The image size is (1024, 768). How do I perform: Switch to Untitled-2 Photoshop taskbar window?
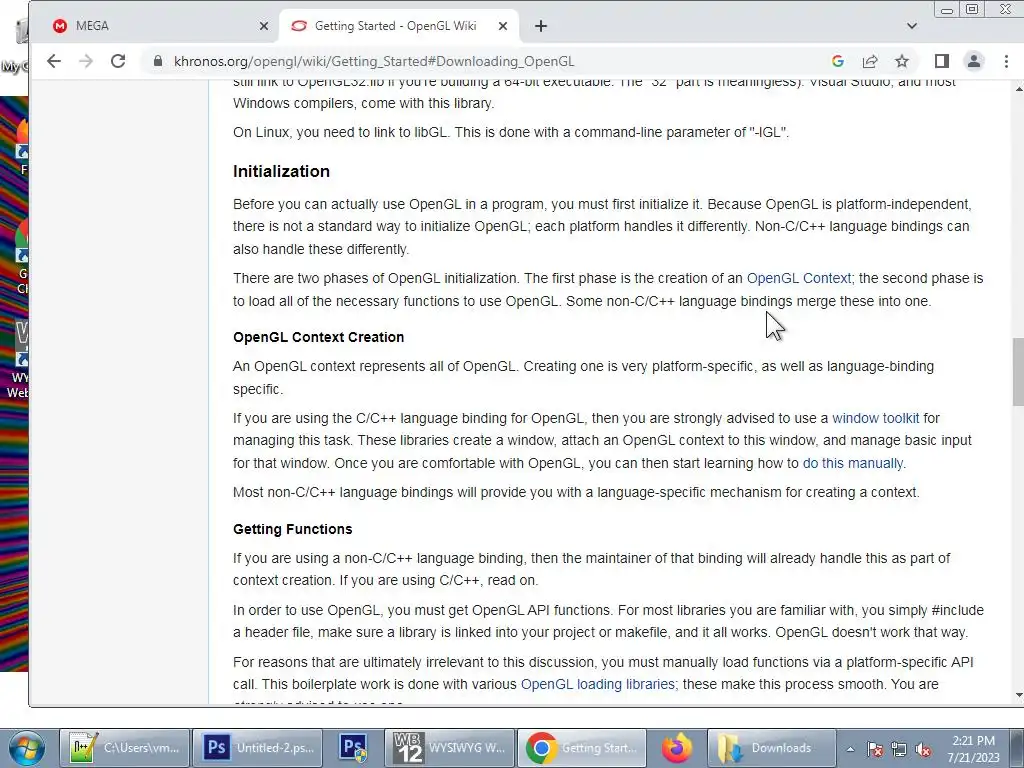tap(259, 748)
